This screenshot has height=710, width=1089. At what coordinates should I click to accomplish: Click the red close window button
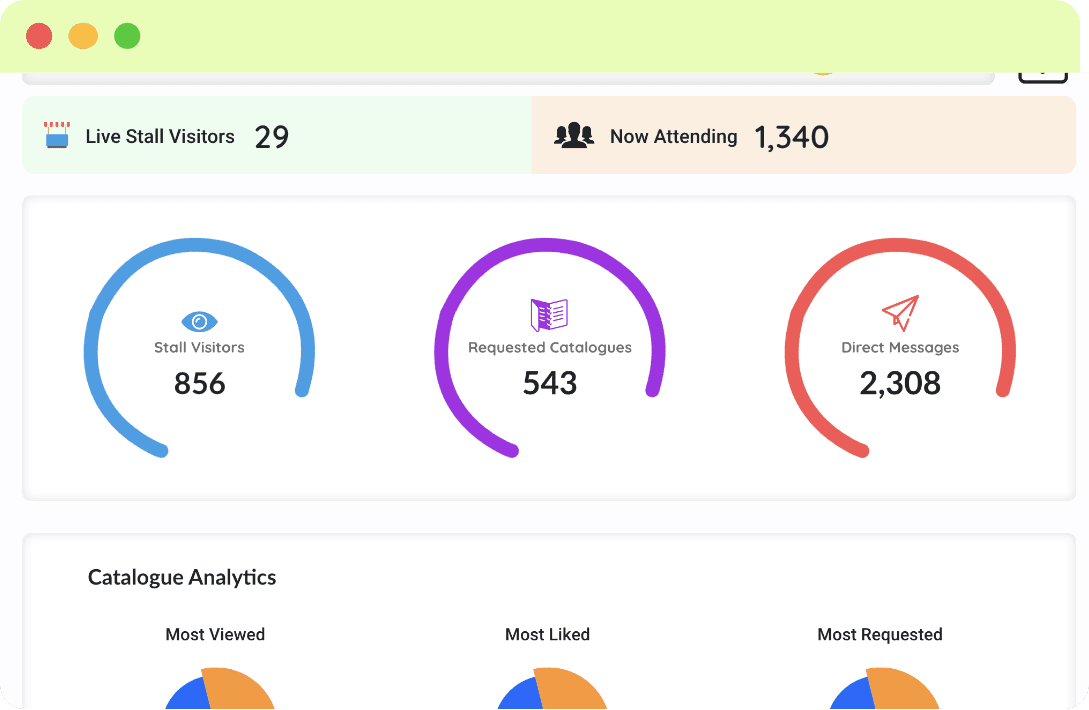coord(39,35)
